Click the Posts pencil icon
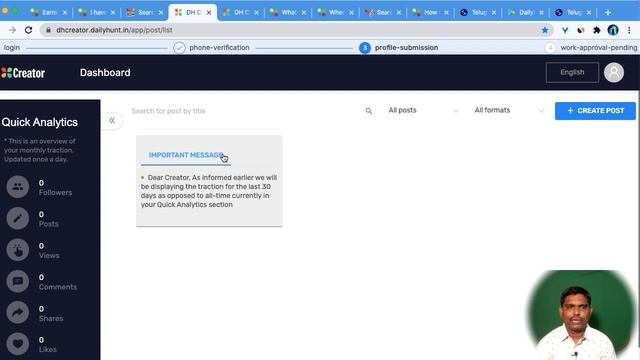 (18, 218)
